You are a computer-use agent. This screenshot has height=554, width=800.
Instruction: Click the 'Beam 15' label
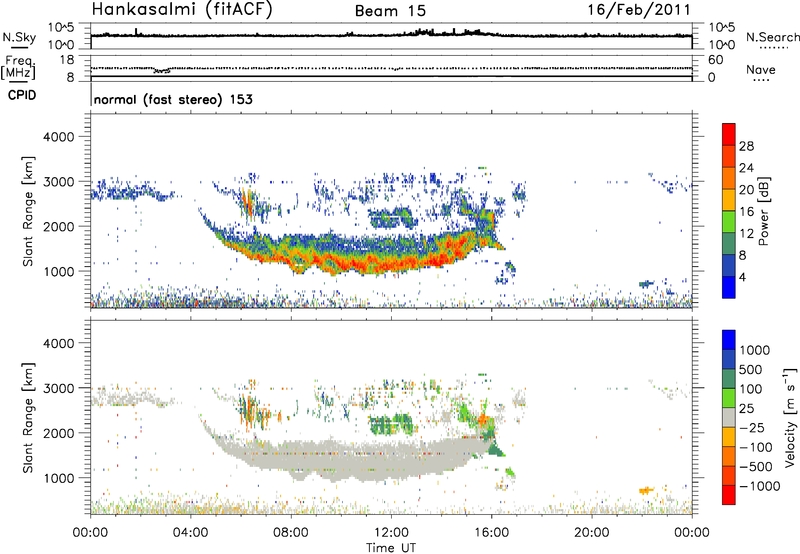point(390,11)
